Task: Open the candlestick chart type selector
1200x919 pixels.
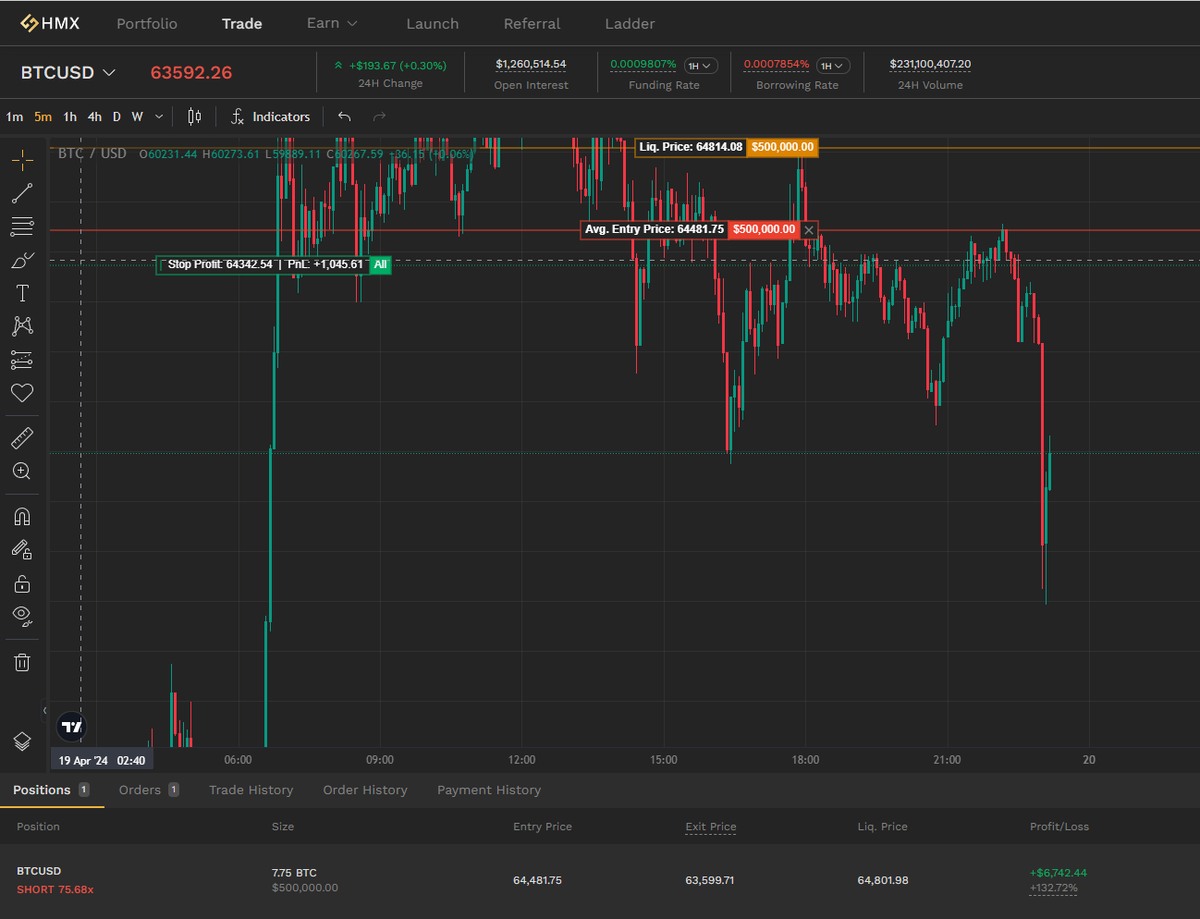Action: pyautogui.click(x=194, y=117)
